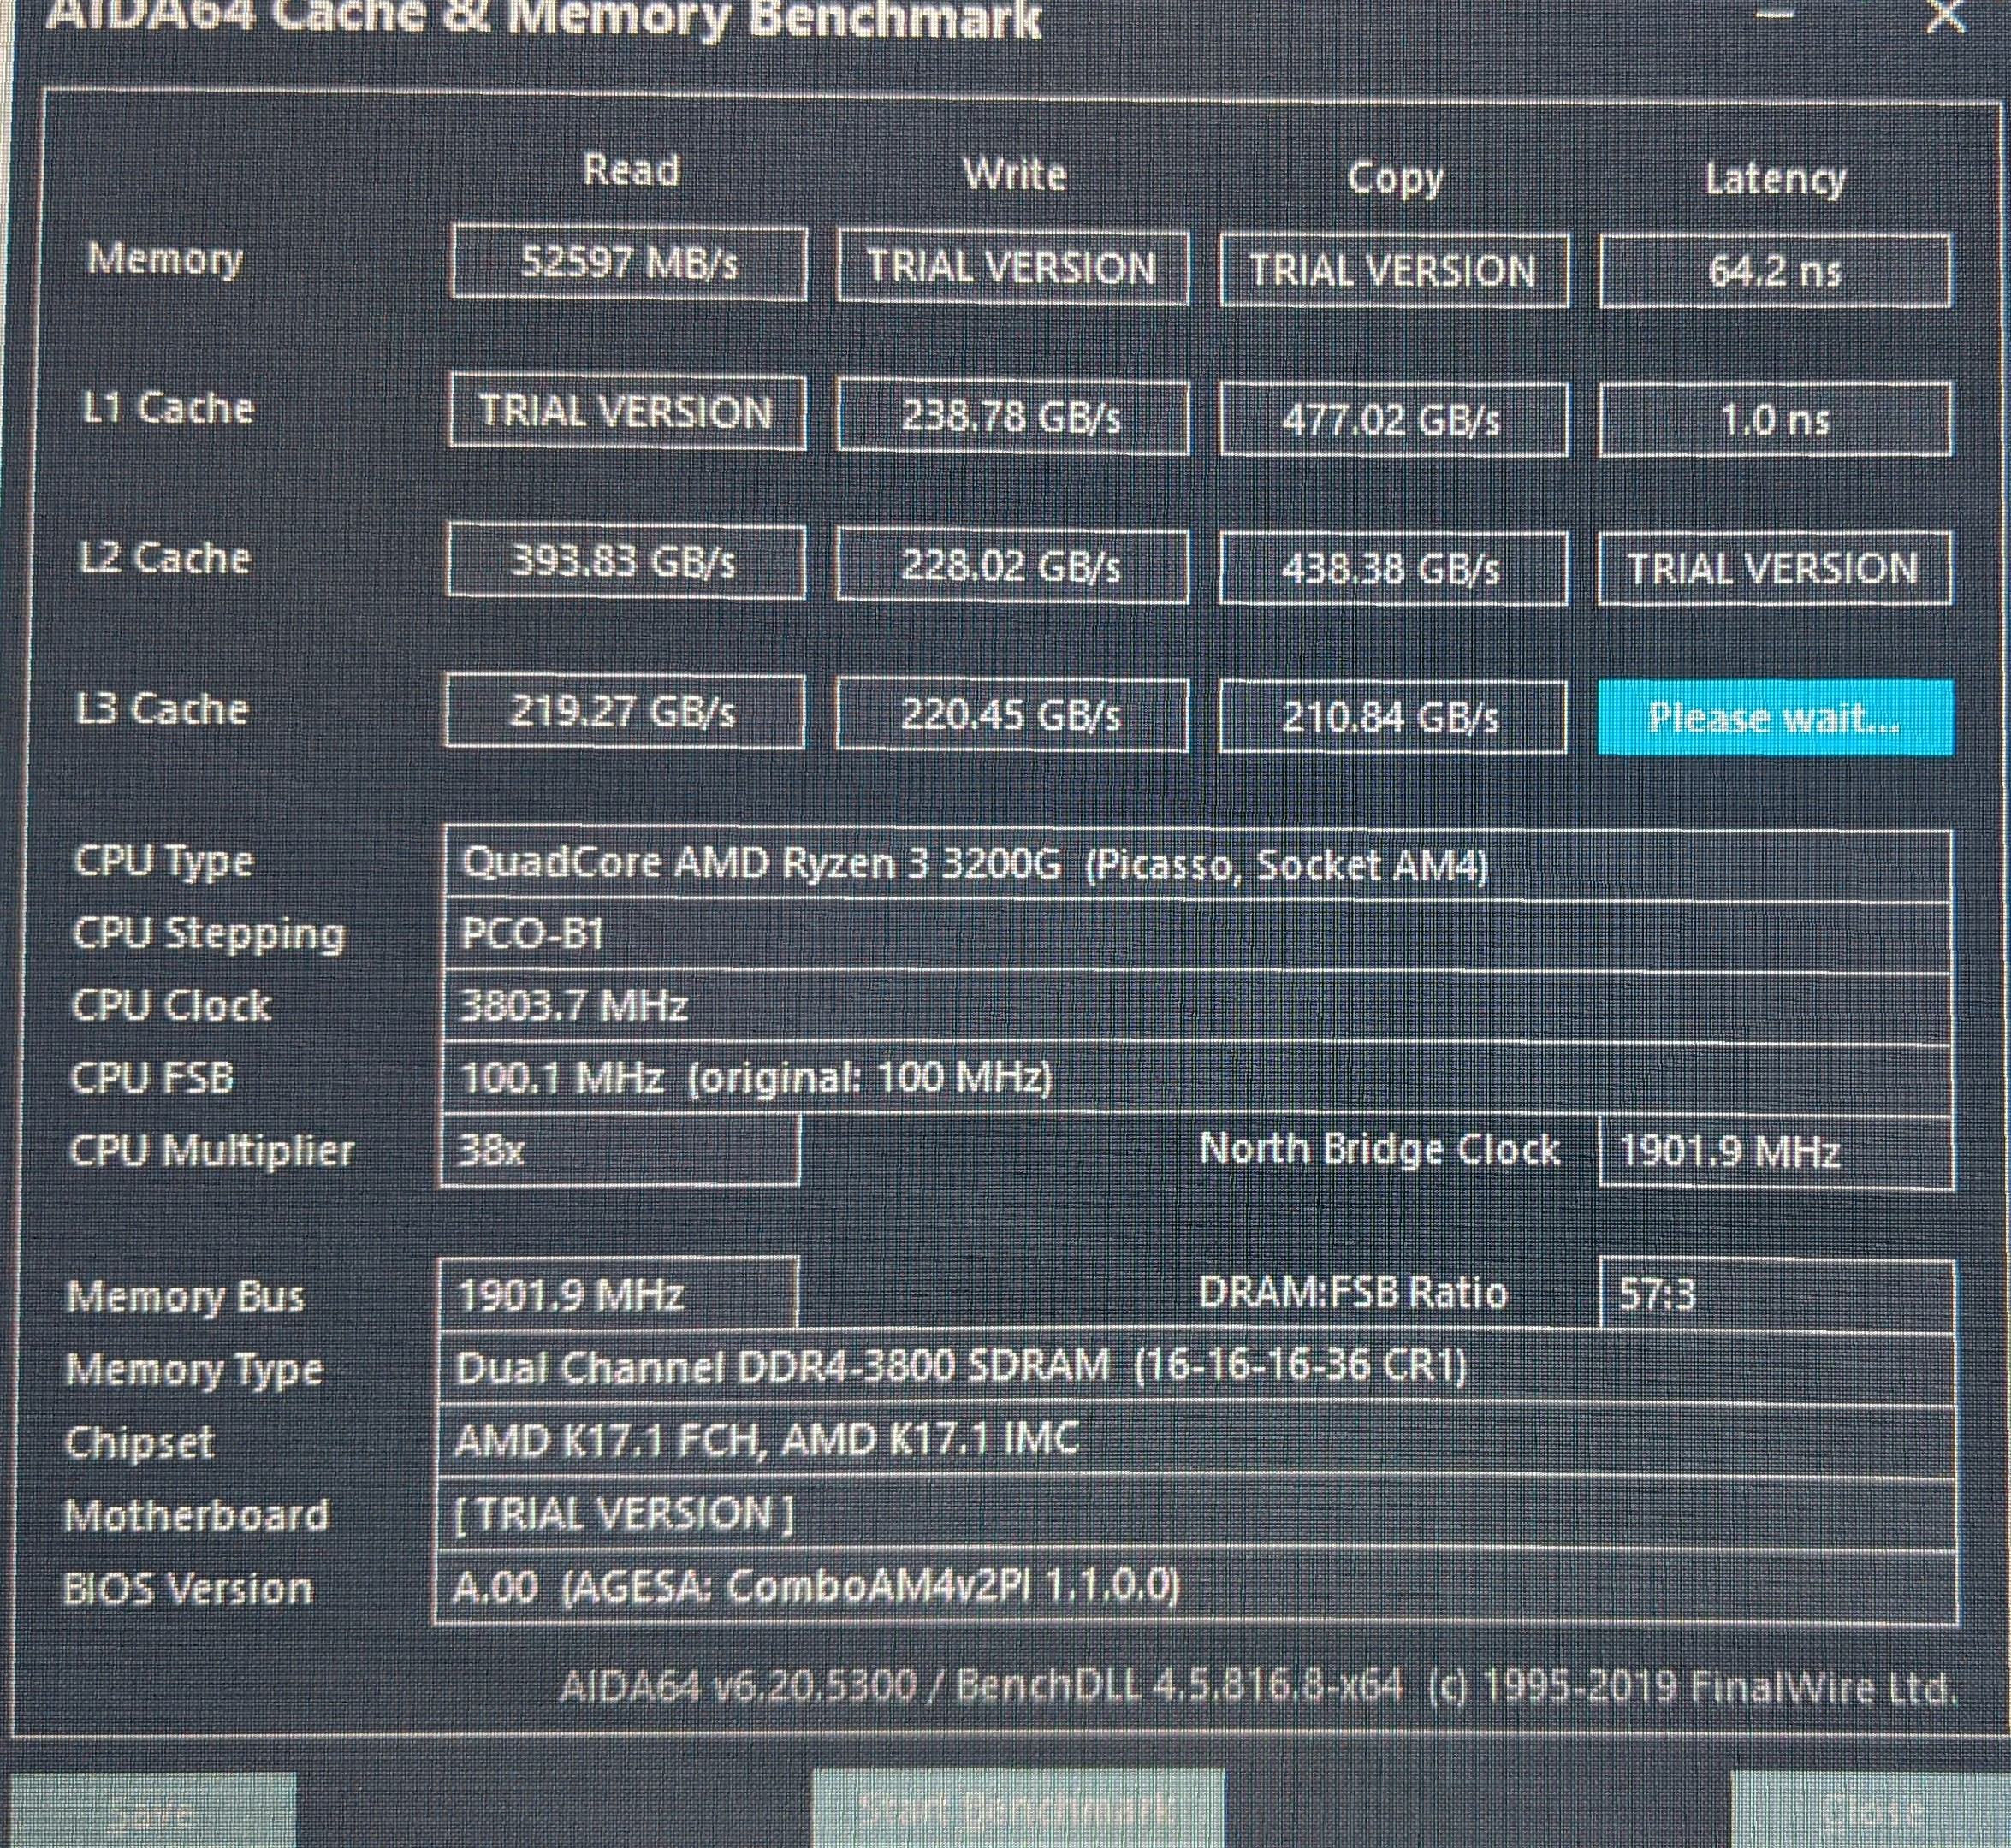The width and height of the screenshot is (2011, 1848).
Task: Click the CPU FSB value 100.1 MHz
Action: coord(1197,1079)
